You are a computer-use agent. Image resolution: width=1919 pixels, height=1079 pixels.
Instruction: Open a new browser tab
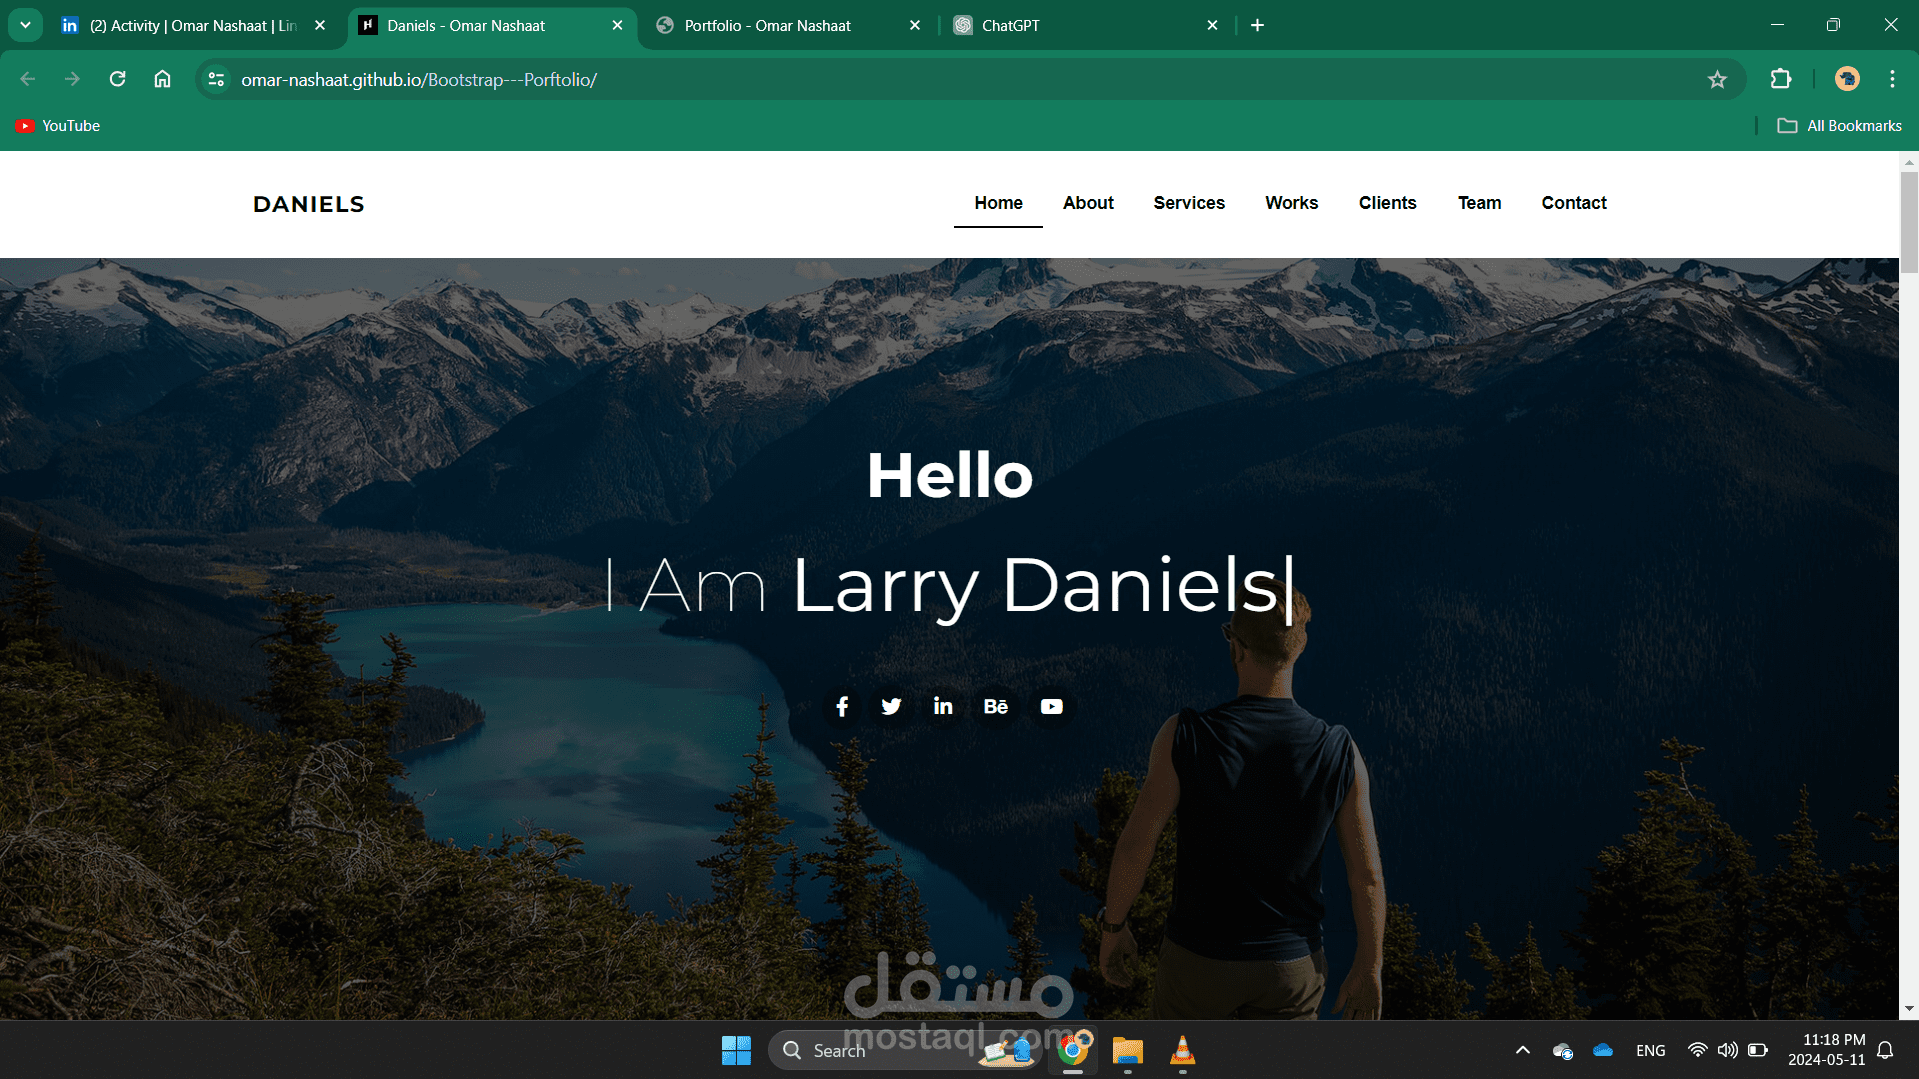point(1257,25)
